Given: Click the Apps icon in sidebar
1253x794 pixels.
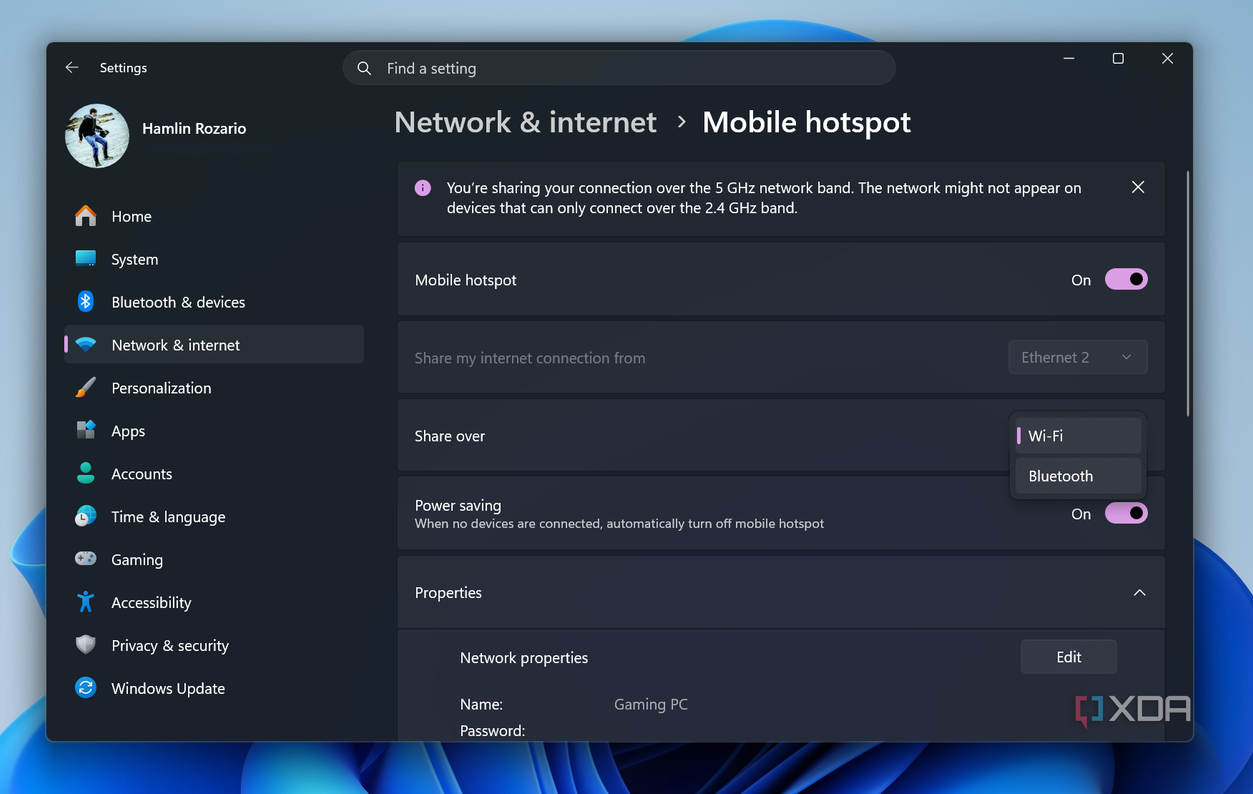Looking at the screenshot, I should click(86, 431).
